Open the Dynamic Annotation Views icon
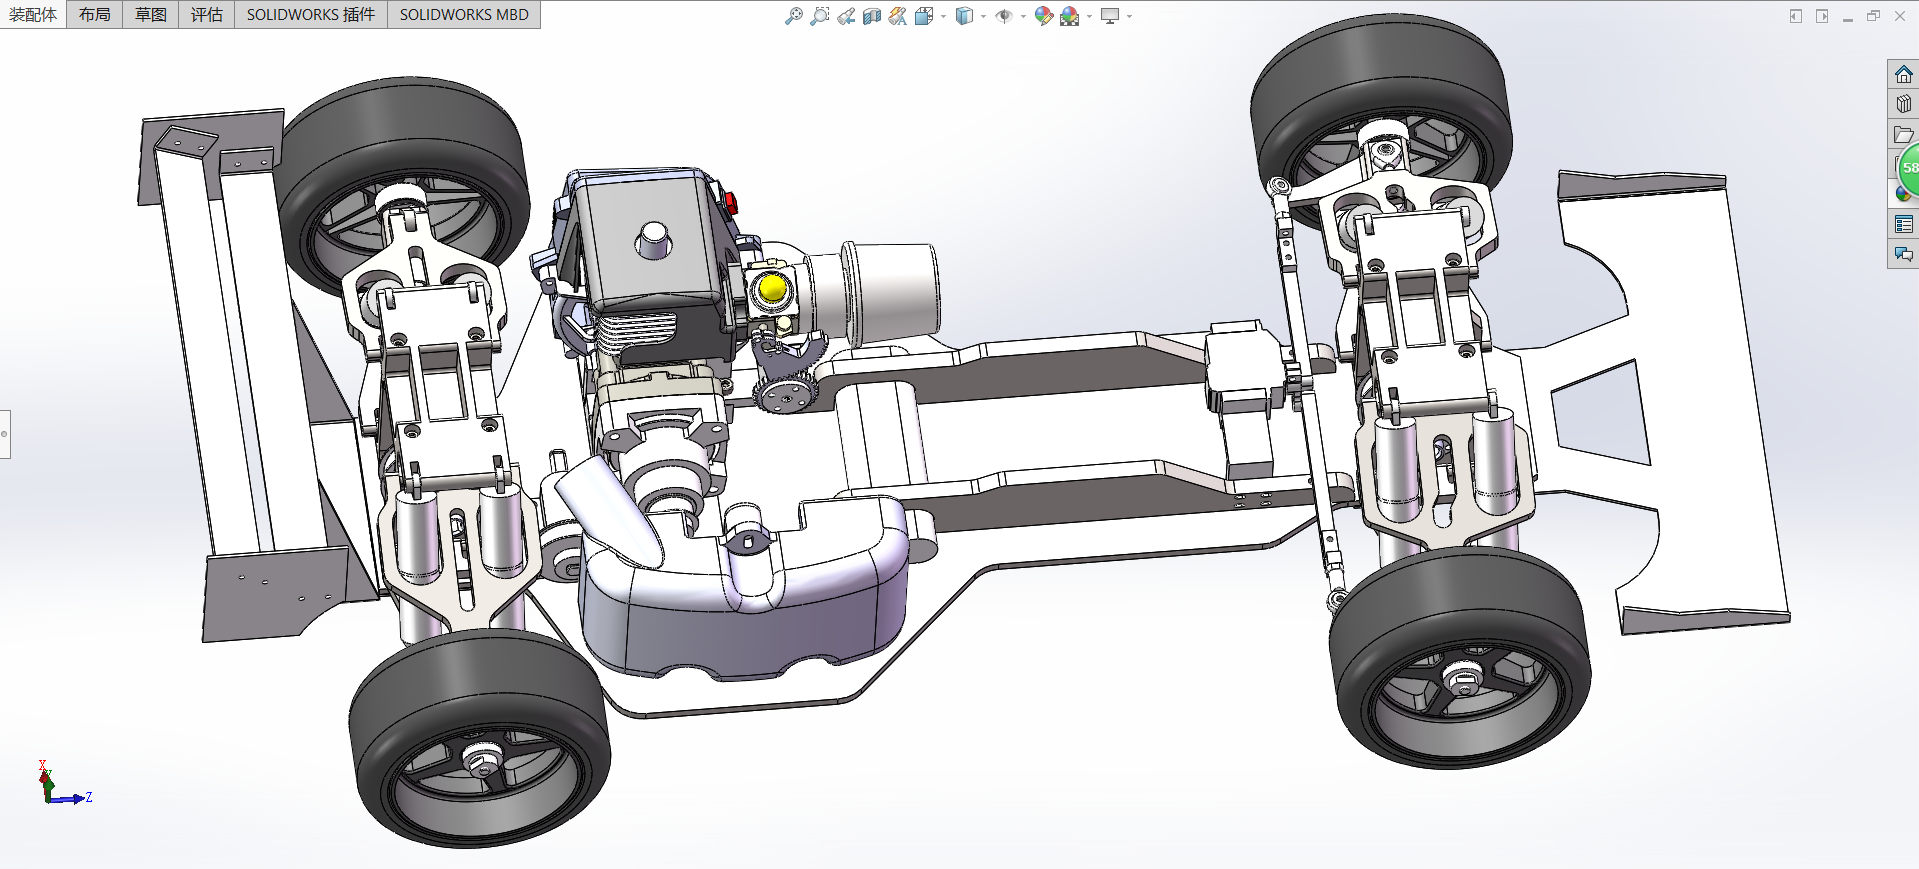Image resolution: width=1919 pixels, height=869 pixels. 897,16
